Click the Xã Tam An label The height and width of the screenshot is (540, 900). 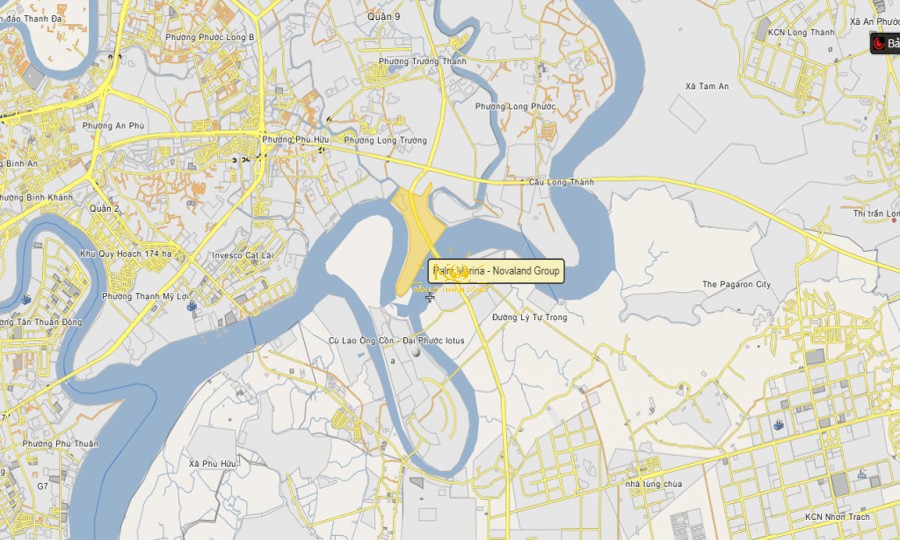(707, 86)
